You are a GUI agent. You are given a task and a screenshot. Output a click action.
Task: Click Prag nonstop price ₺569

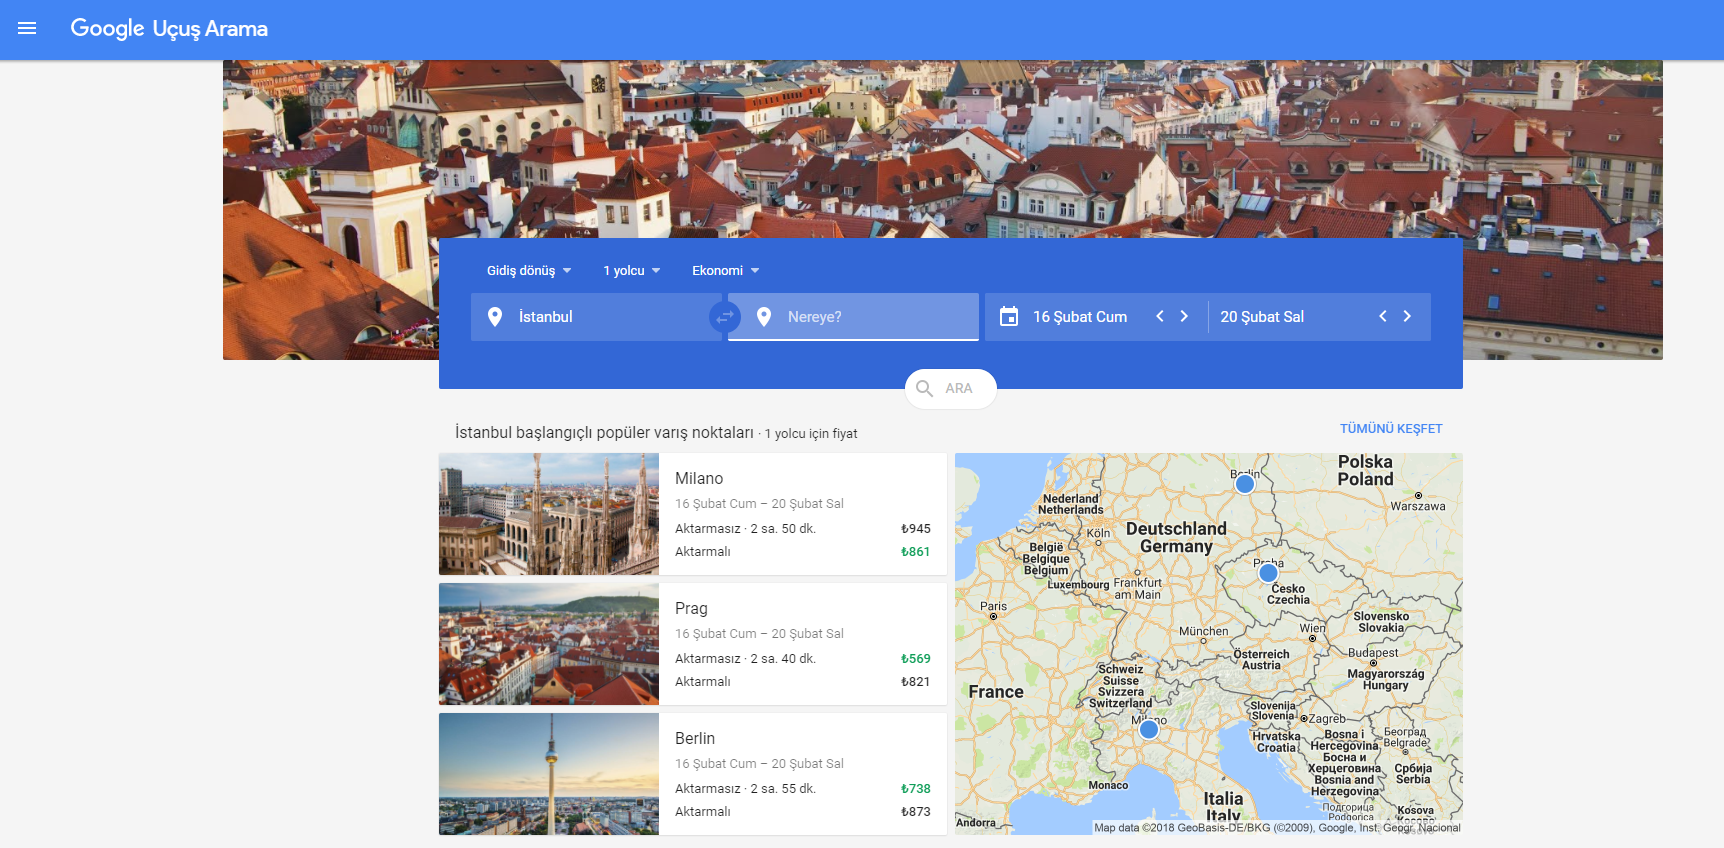click(x=916, y=659)
